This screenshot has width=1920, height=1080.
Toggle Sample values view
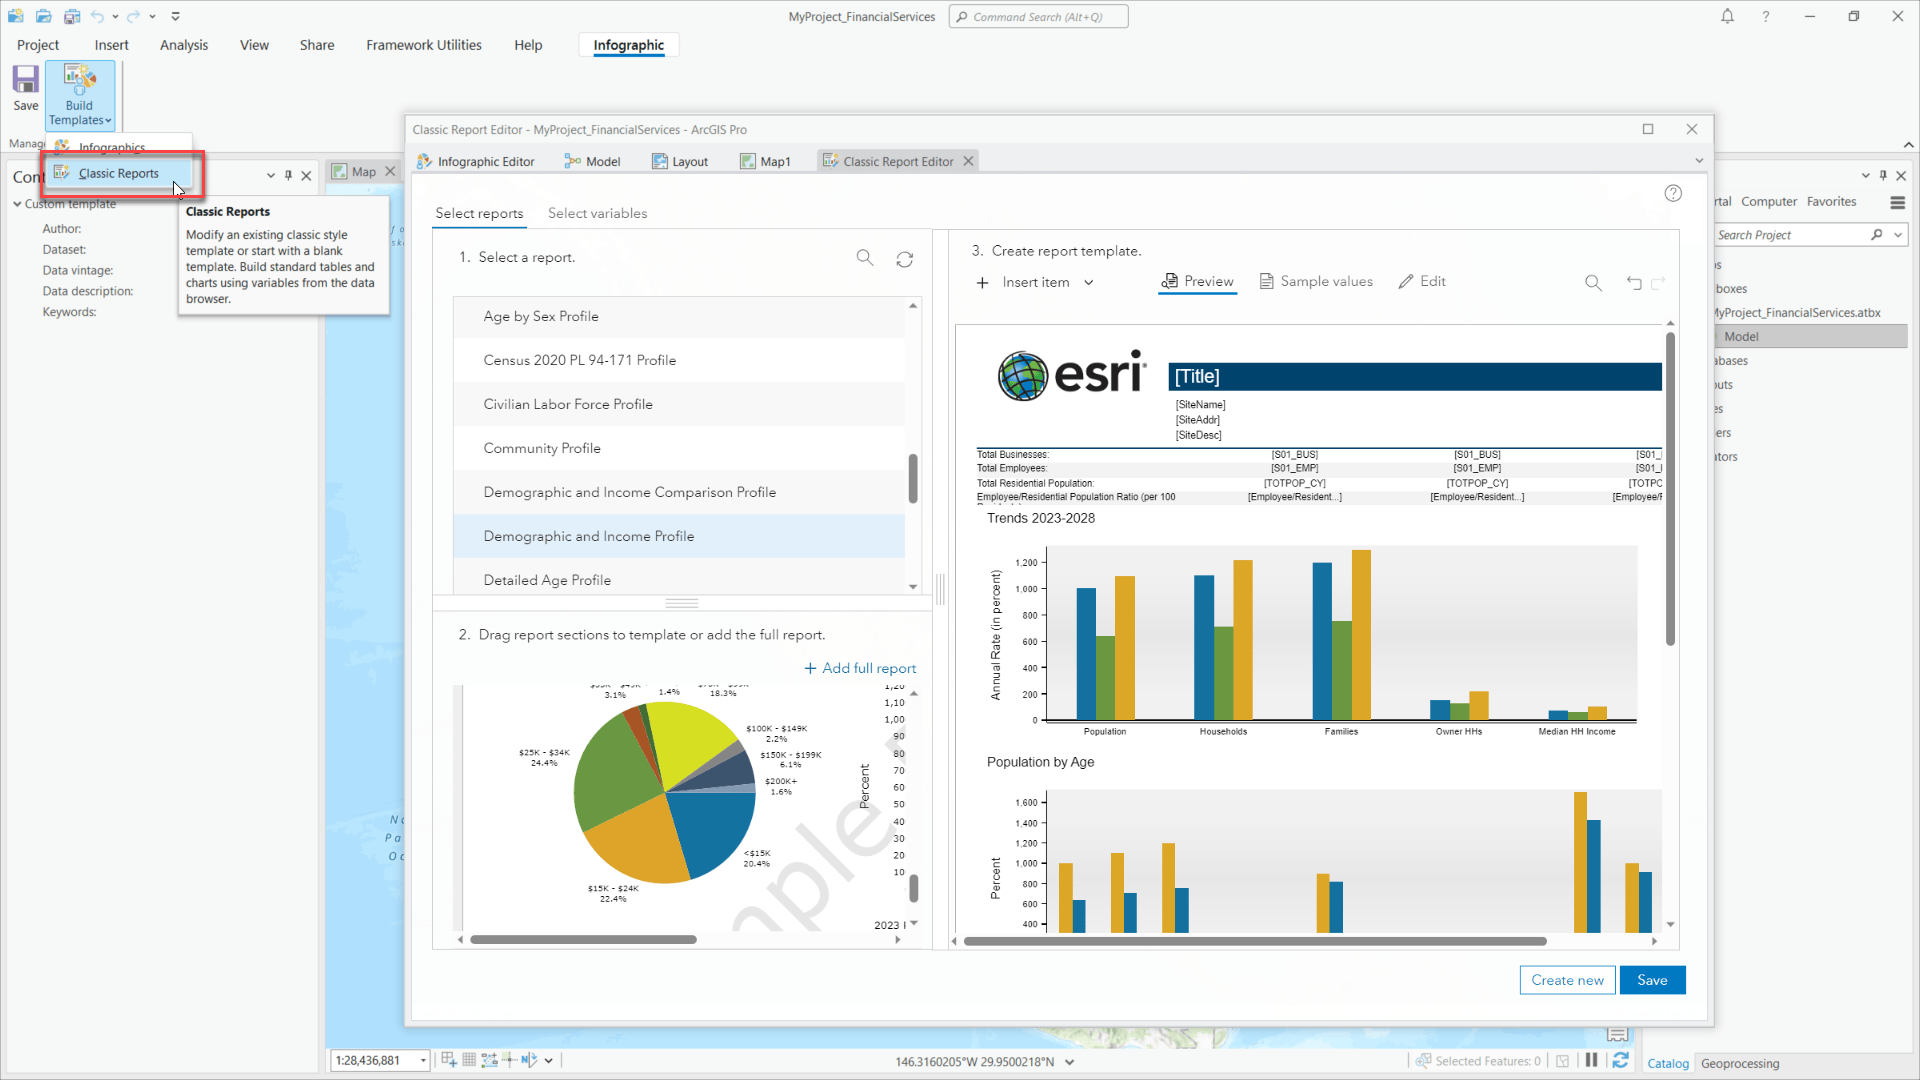[1315, 282]
